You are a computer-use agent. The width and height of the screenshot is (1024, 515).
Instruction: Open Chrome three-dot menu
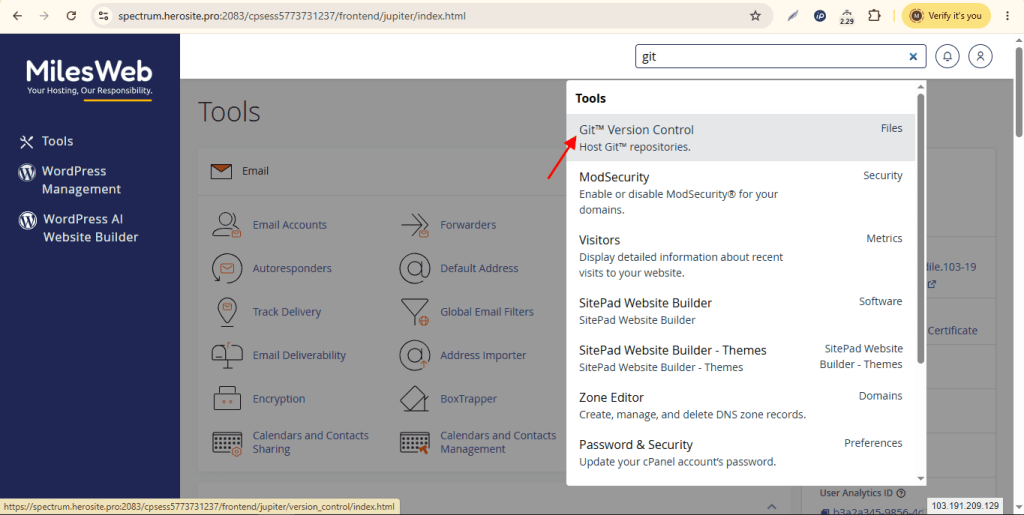[1008, 16]
